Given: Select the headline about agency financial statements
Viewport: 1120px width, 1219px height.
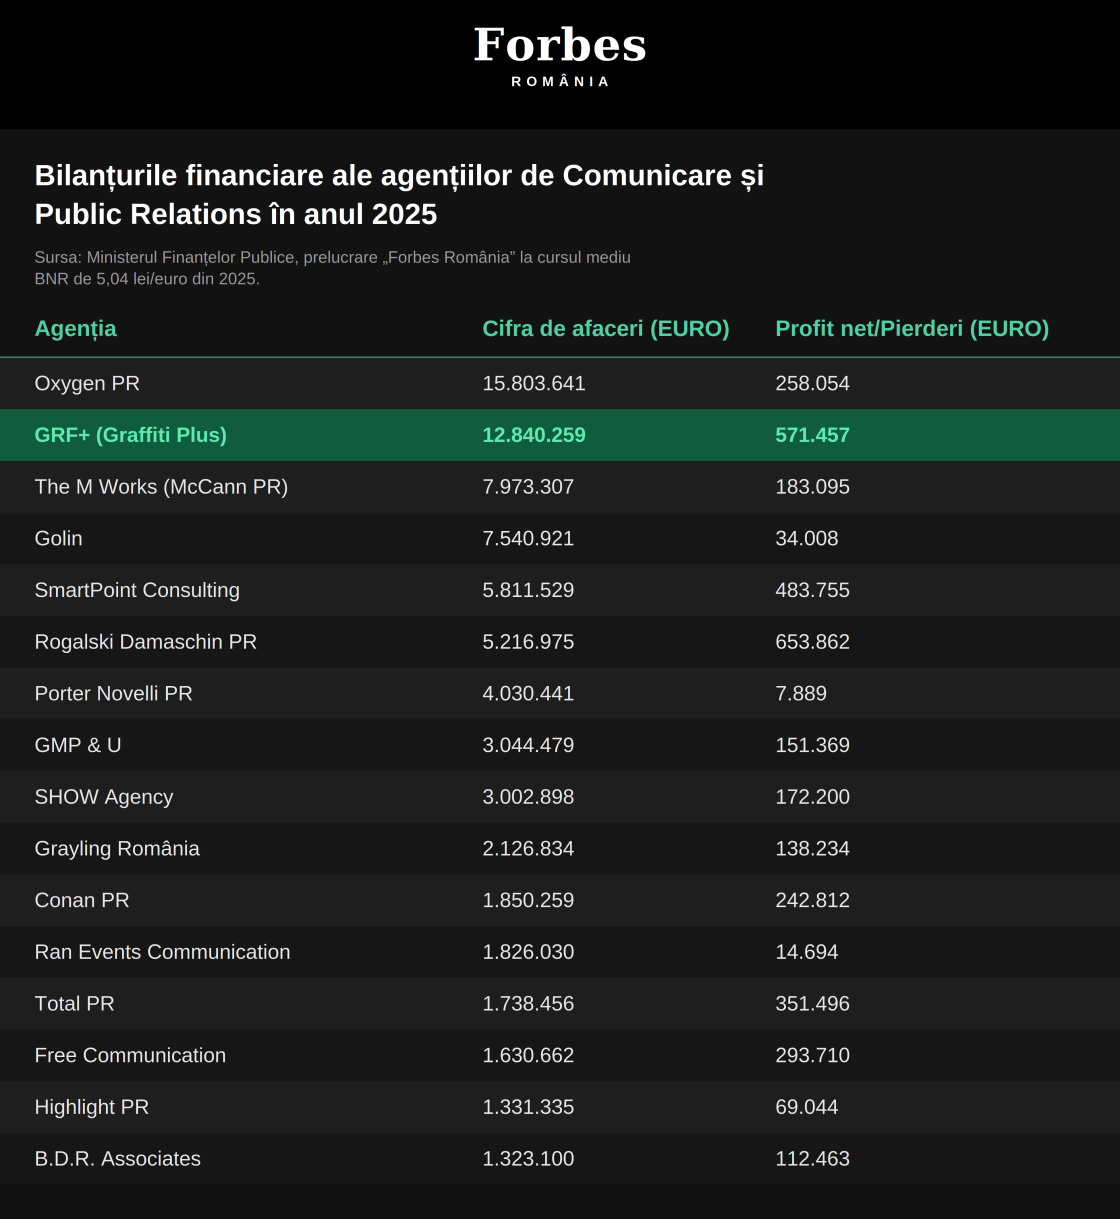Looking at the screenshot, I should (399, 195).
